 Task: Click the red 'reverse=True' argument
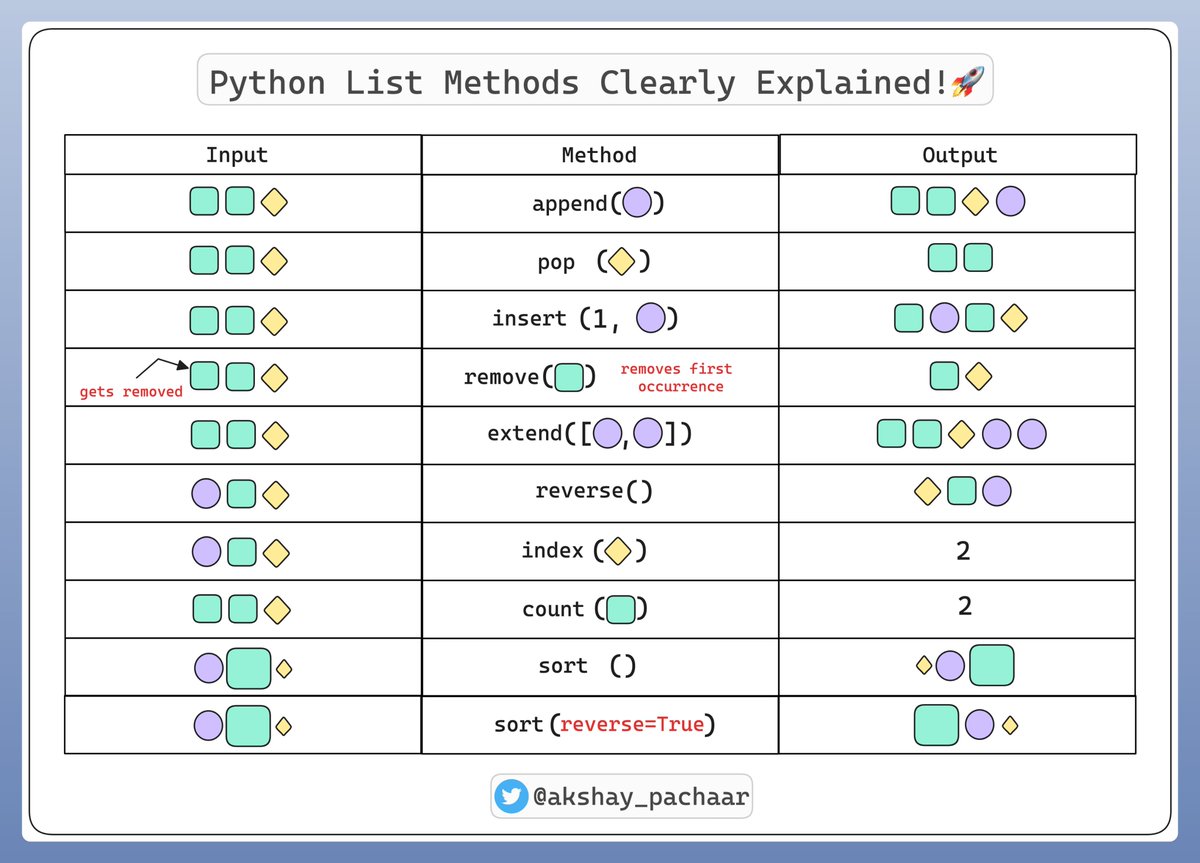tap(632, 724)
